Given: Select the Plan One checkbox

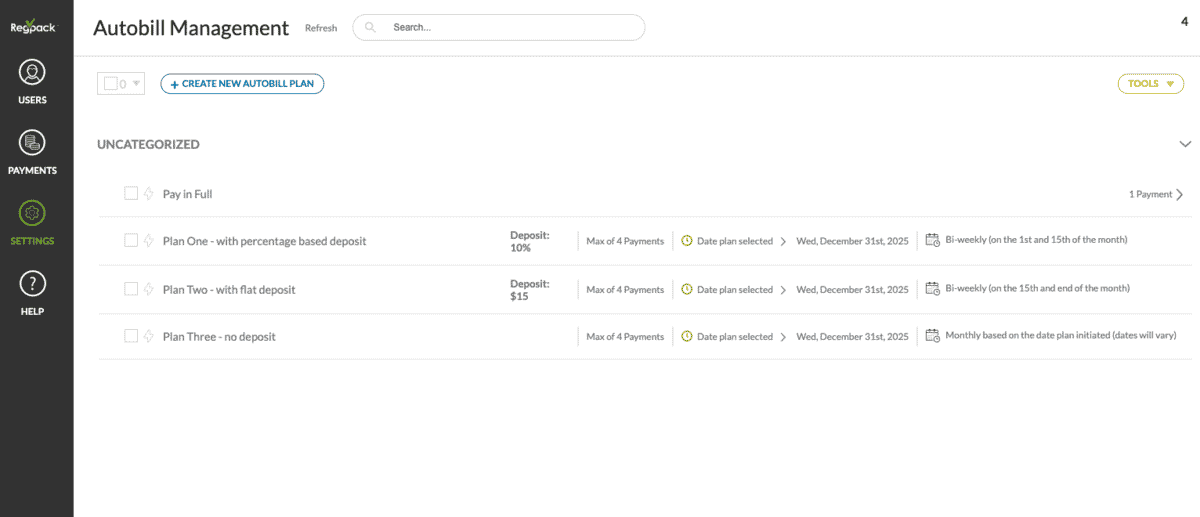Looking at the screenshot, I should [131, 240].
